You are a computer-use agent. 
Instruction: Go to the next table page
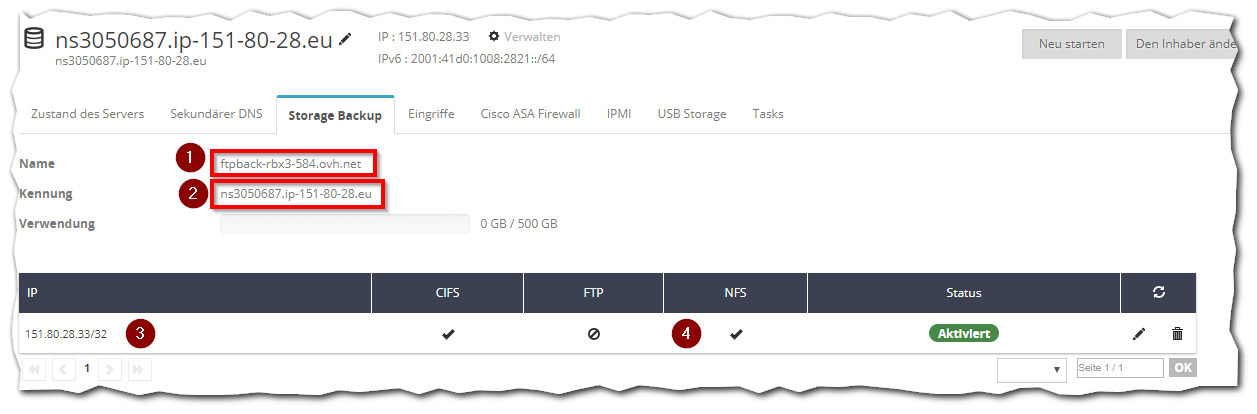109,369
